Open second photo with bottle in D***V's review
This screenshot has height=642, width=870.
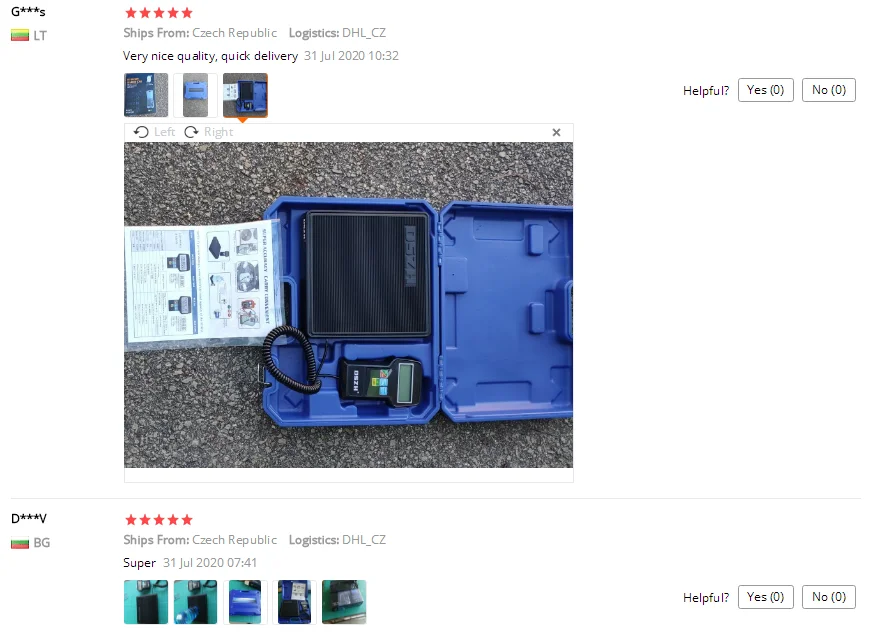pos(195,602)
